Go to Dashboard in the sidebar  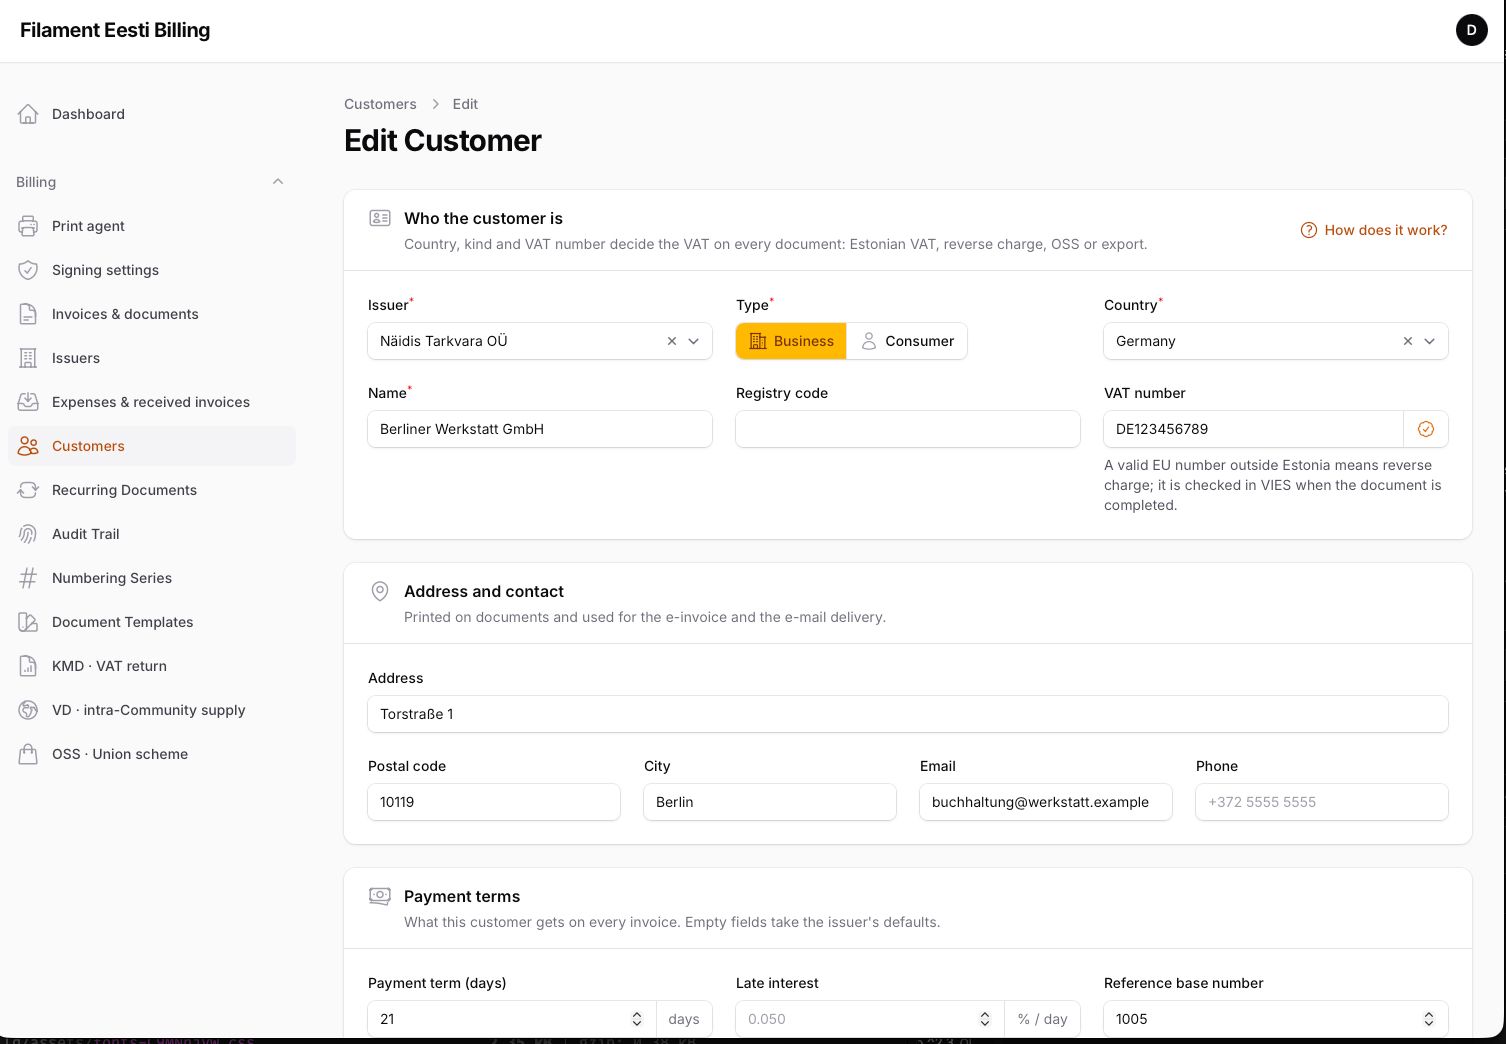coord(152,114)
